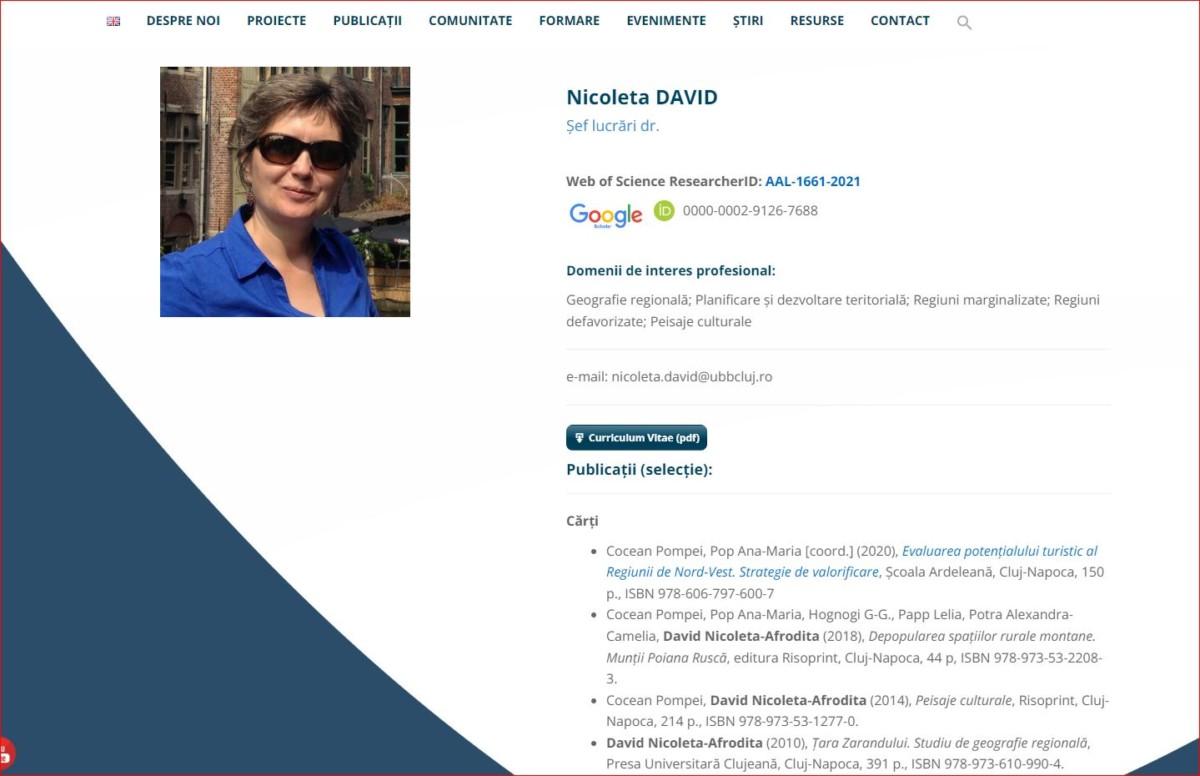1200x776 pixels.
Task: Open the DESPRE NOI menu
Action: coord(183,21)
